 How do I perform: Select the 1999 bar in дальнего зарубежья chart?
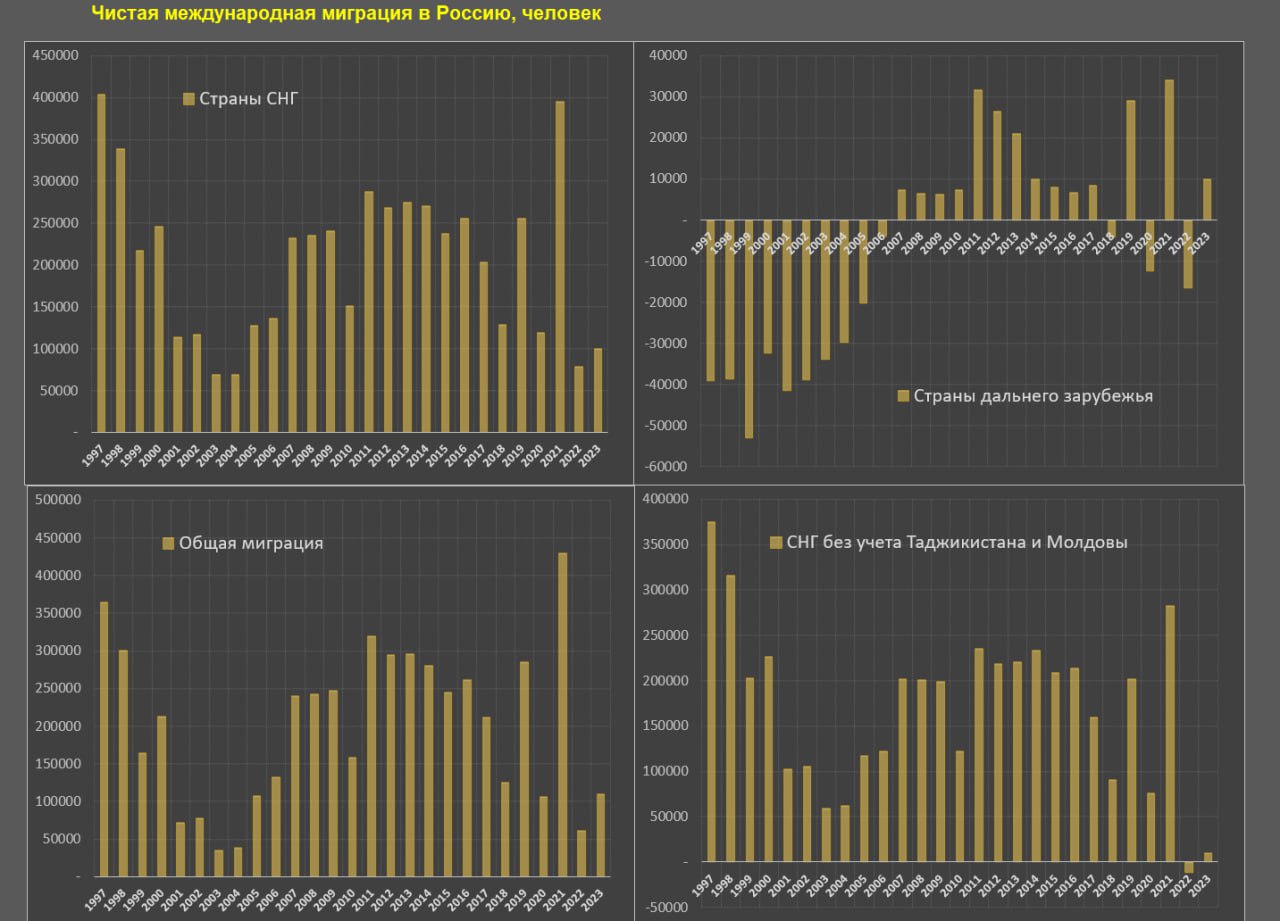(x=748, y=328)
